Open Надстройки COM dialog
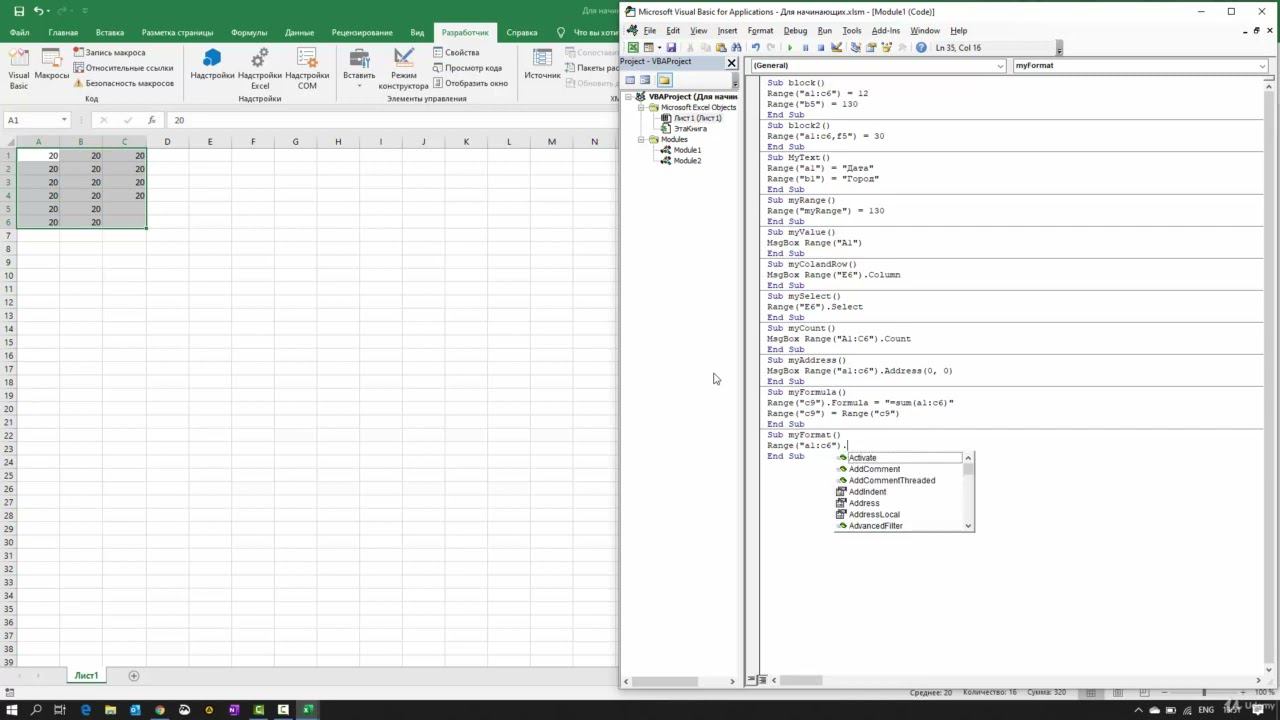The image size is (1280, 720). (307, 68)
